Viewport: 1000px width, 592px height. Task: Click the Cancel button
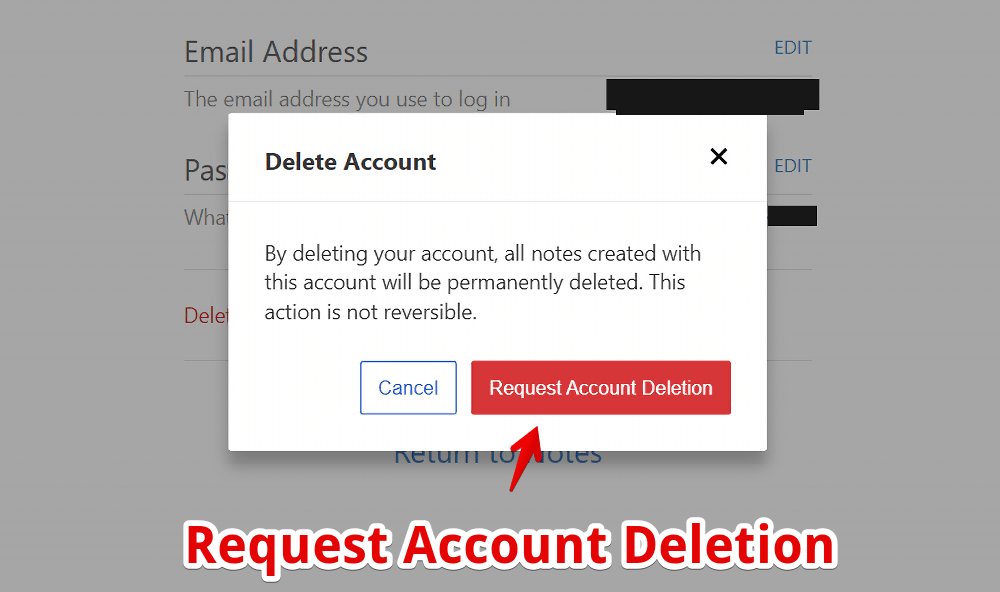pyautogui.click(x=408, y=387)
